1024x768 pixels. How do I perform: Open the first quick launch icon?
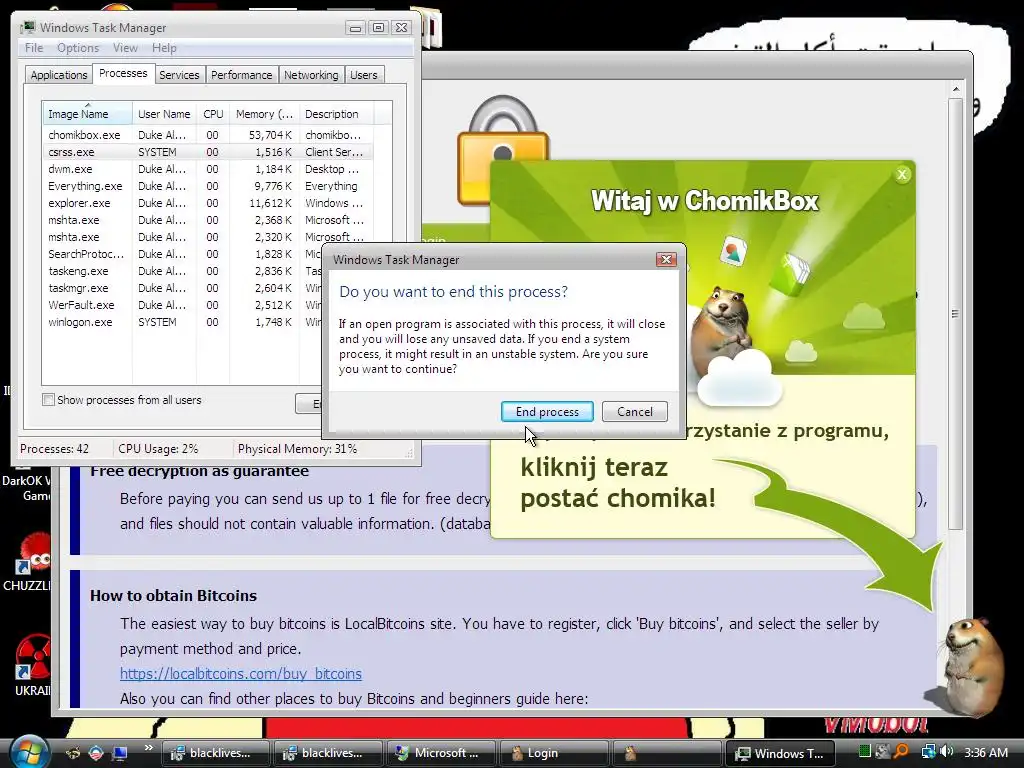tap(73, 753)
